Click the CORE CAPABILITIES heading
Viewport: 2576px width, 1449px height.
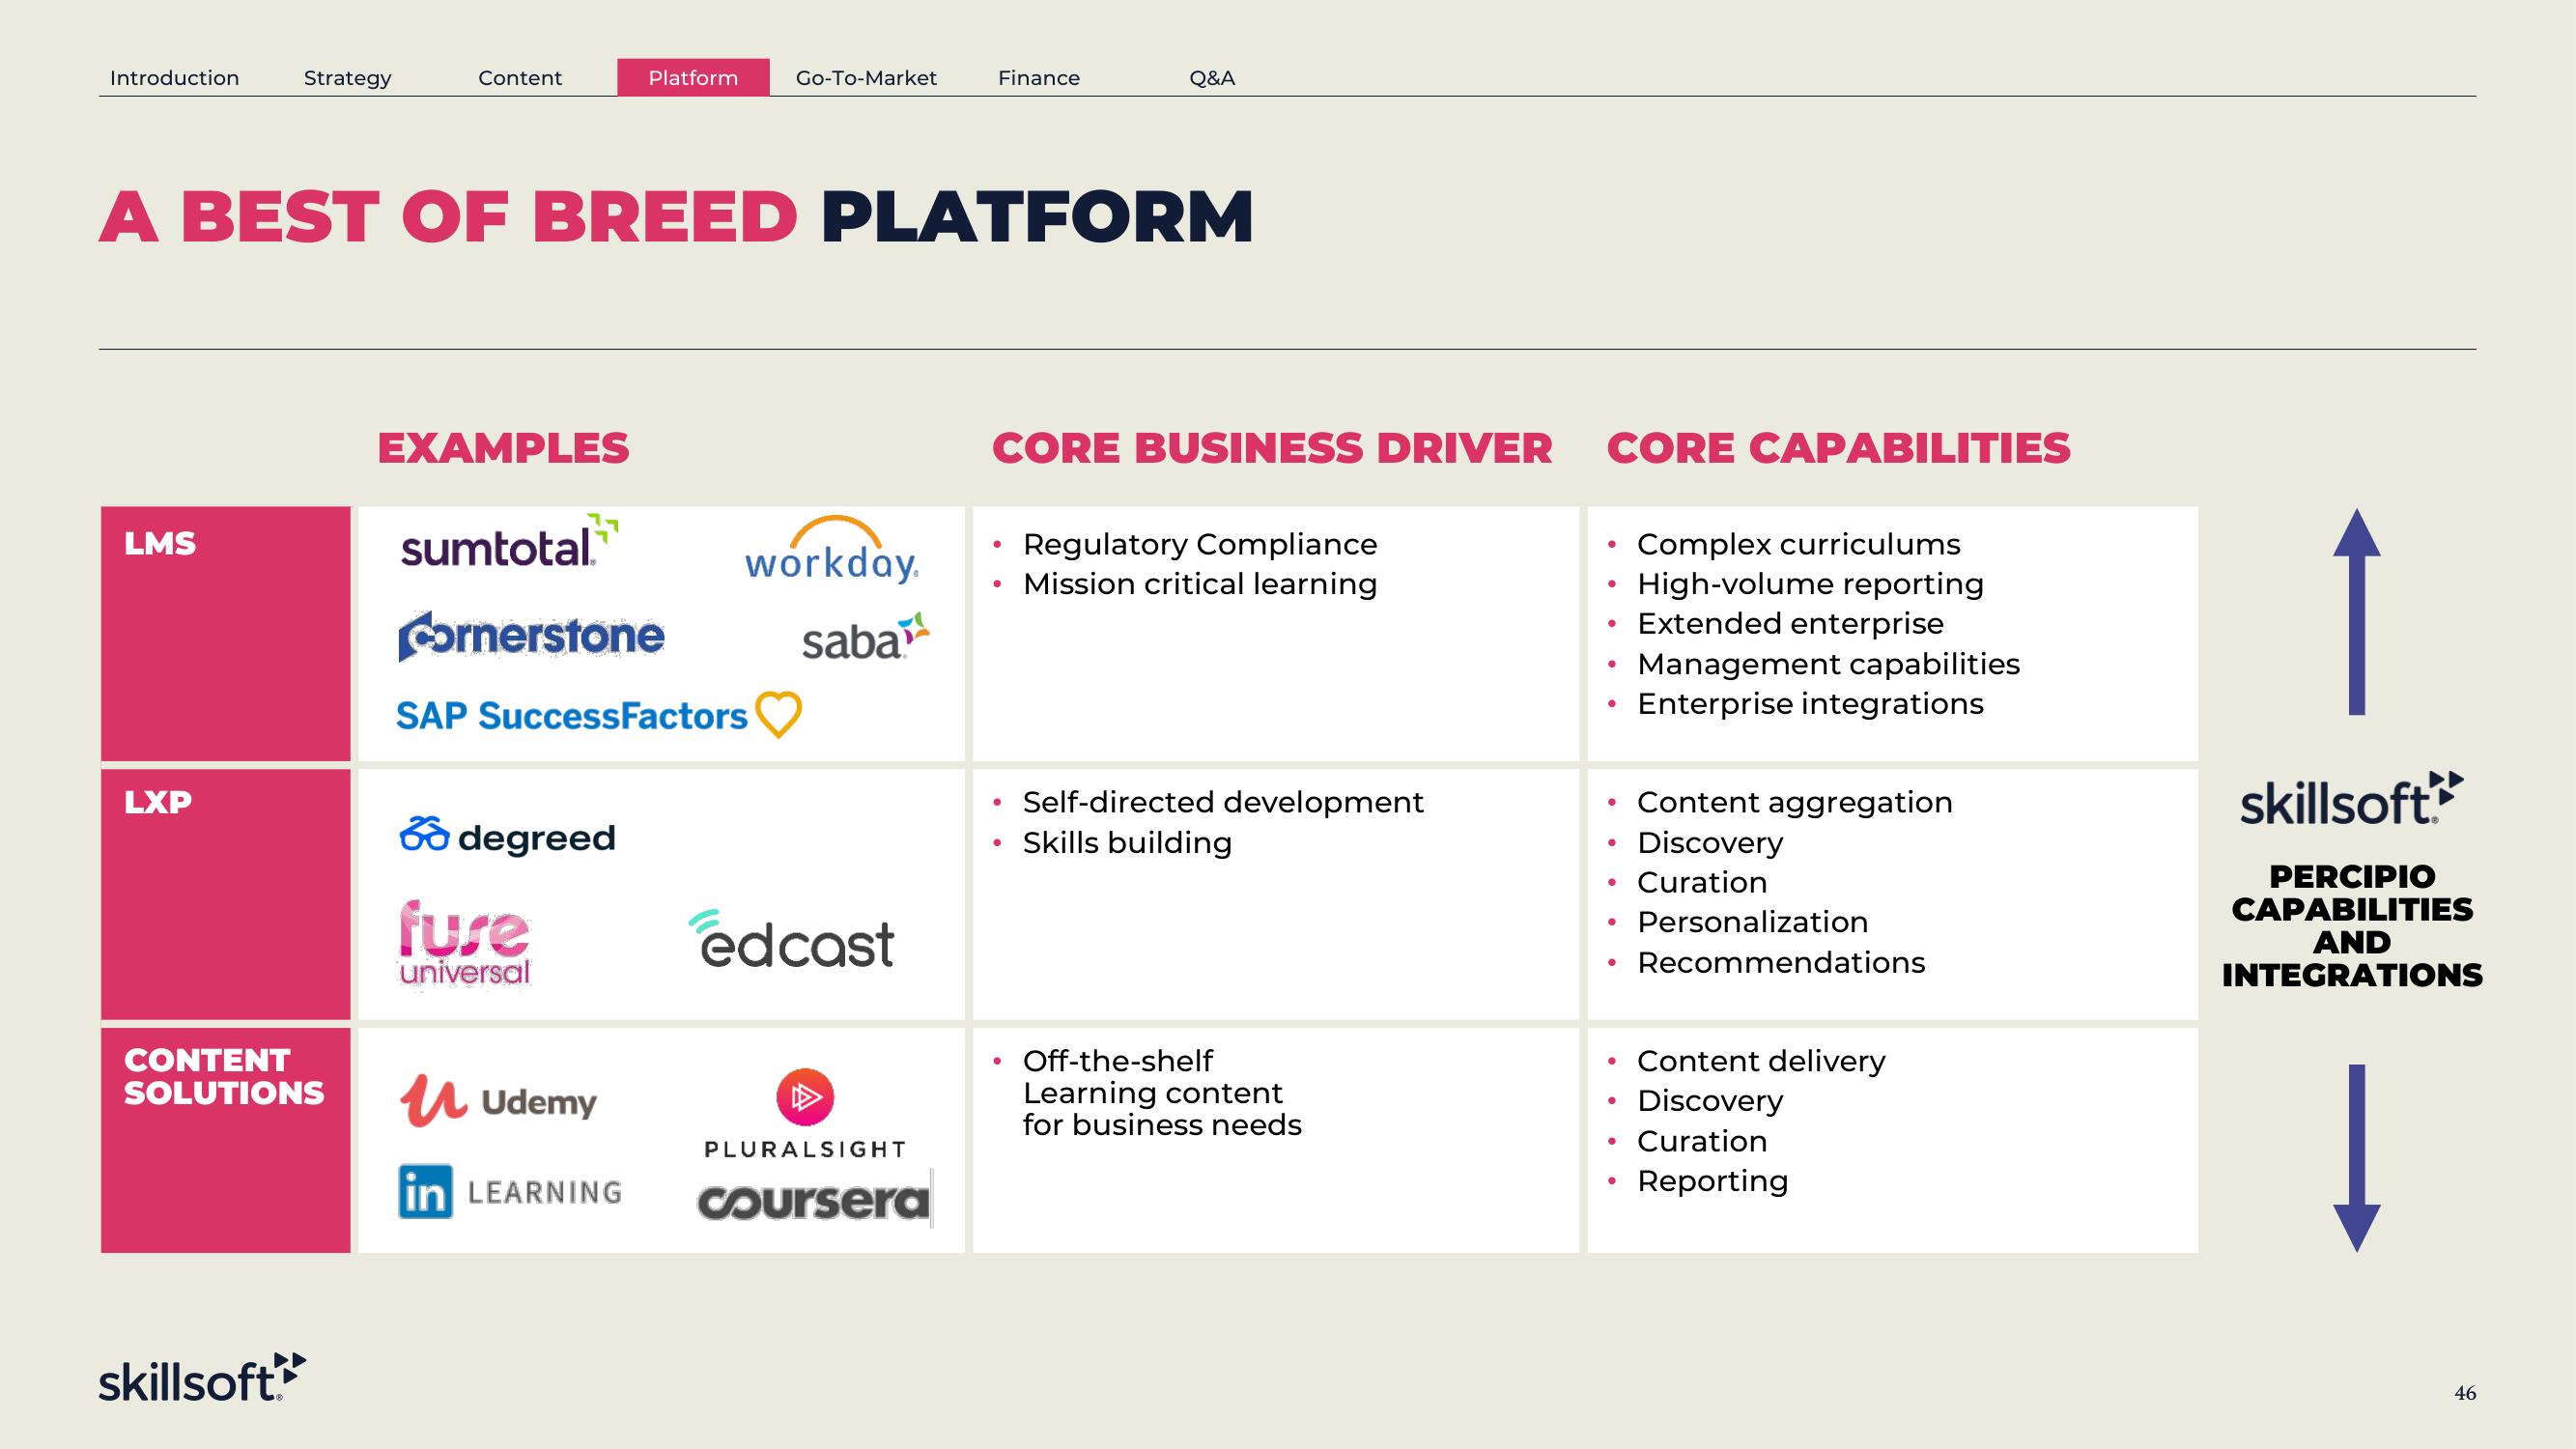tap(1838, 447)
